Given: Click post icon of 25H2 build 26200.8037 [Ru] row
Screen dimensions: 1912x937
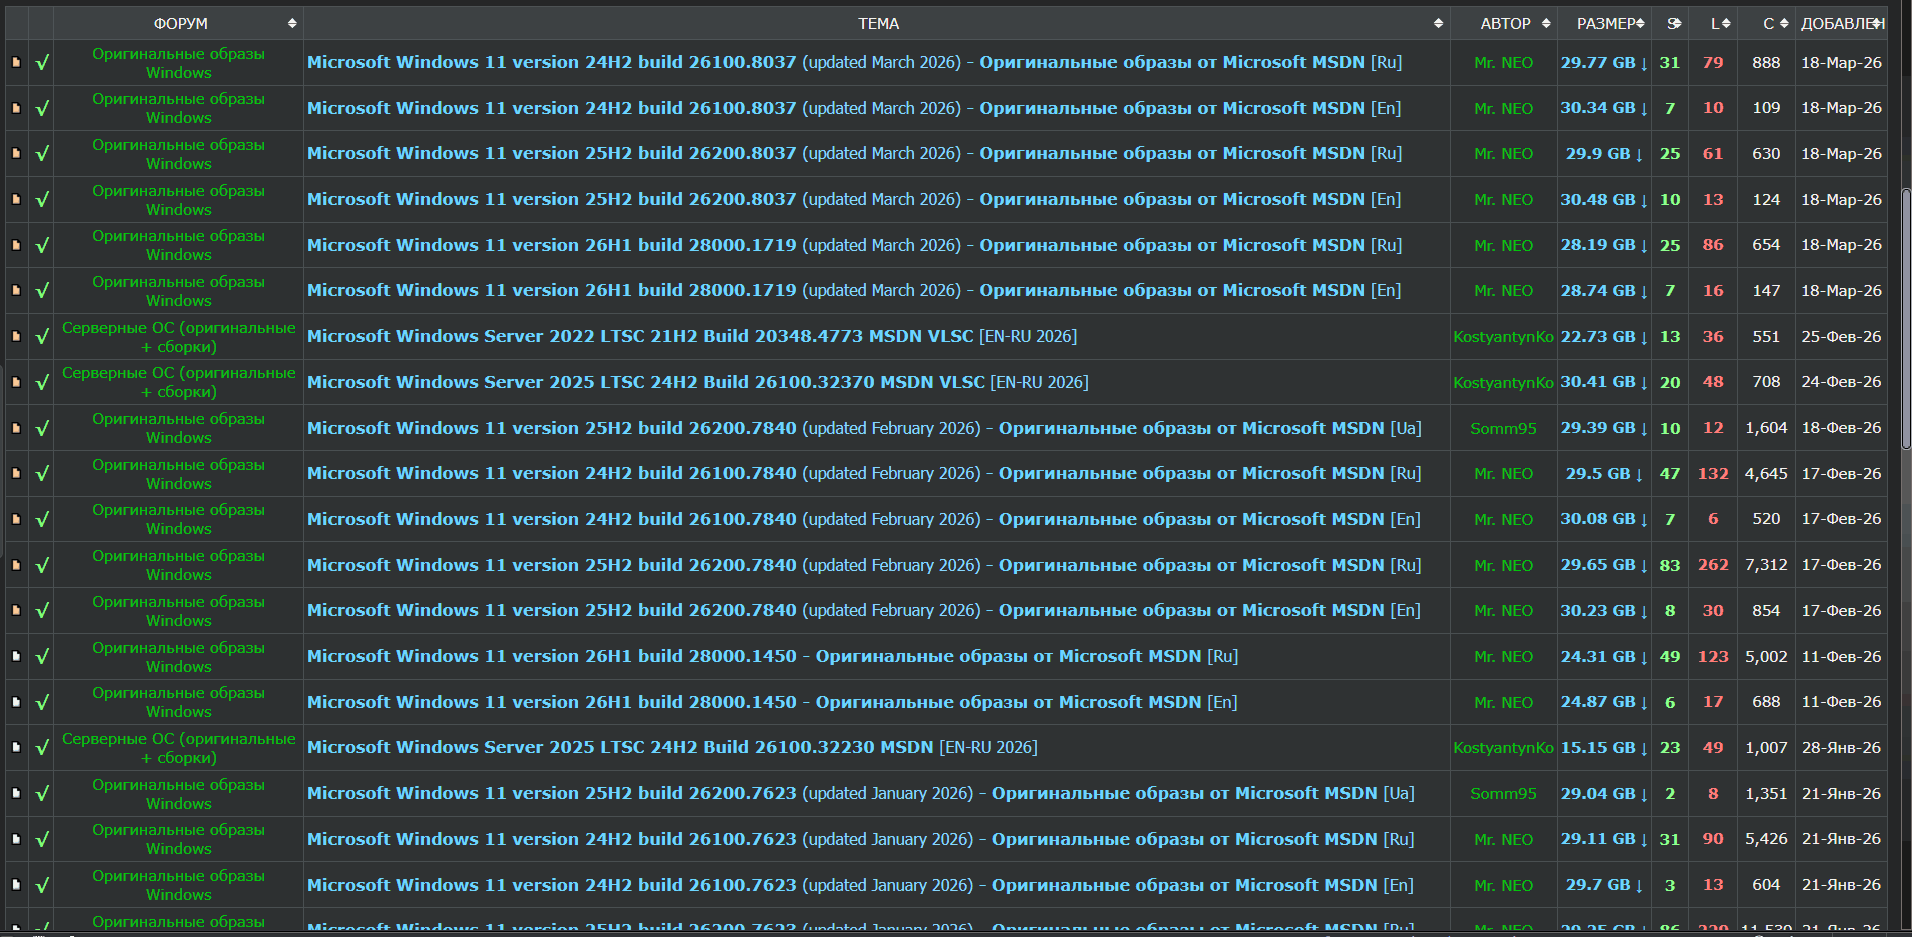Looking at the screenshot, I should pyautogui.click(x=16, y=153).
